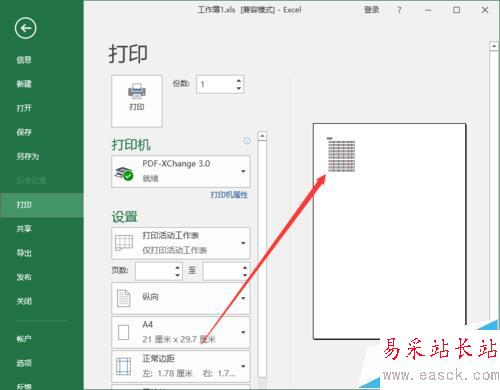Image resolution: width=500 pixels, height=390 pixels.
Task: Click the ending page field after 至
Action: tap(222, 271)
